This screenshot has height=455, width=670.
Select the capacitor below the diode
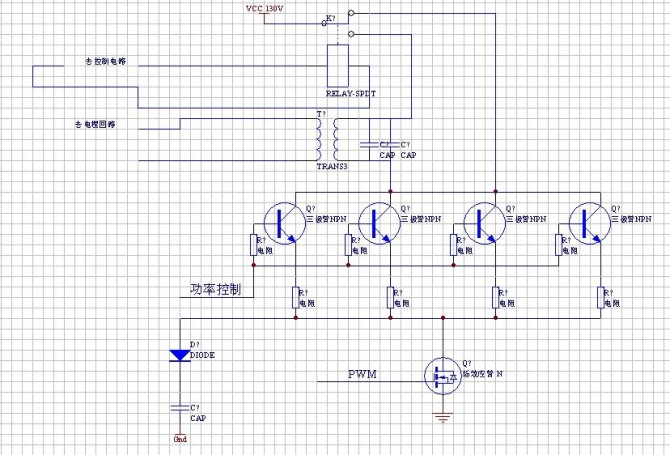[180, 408]
